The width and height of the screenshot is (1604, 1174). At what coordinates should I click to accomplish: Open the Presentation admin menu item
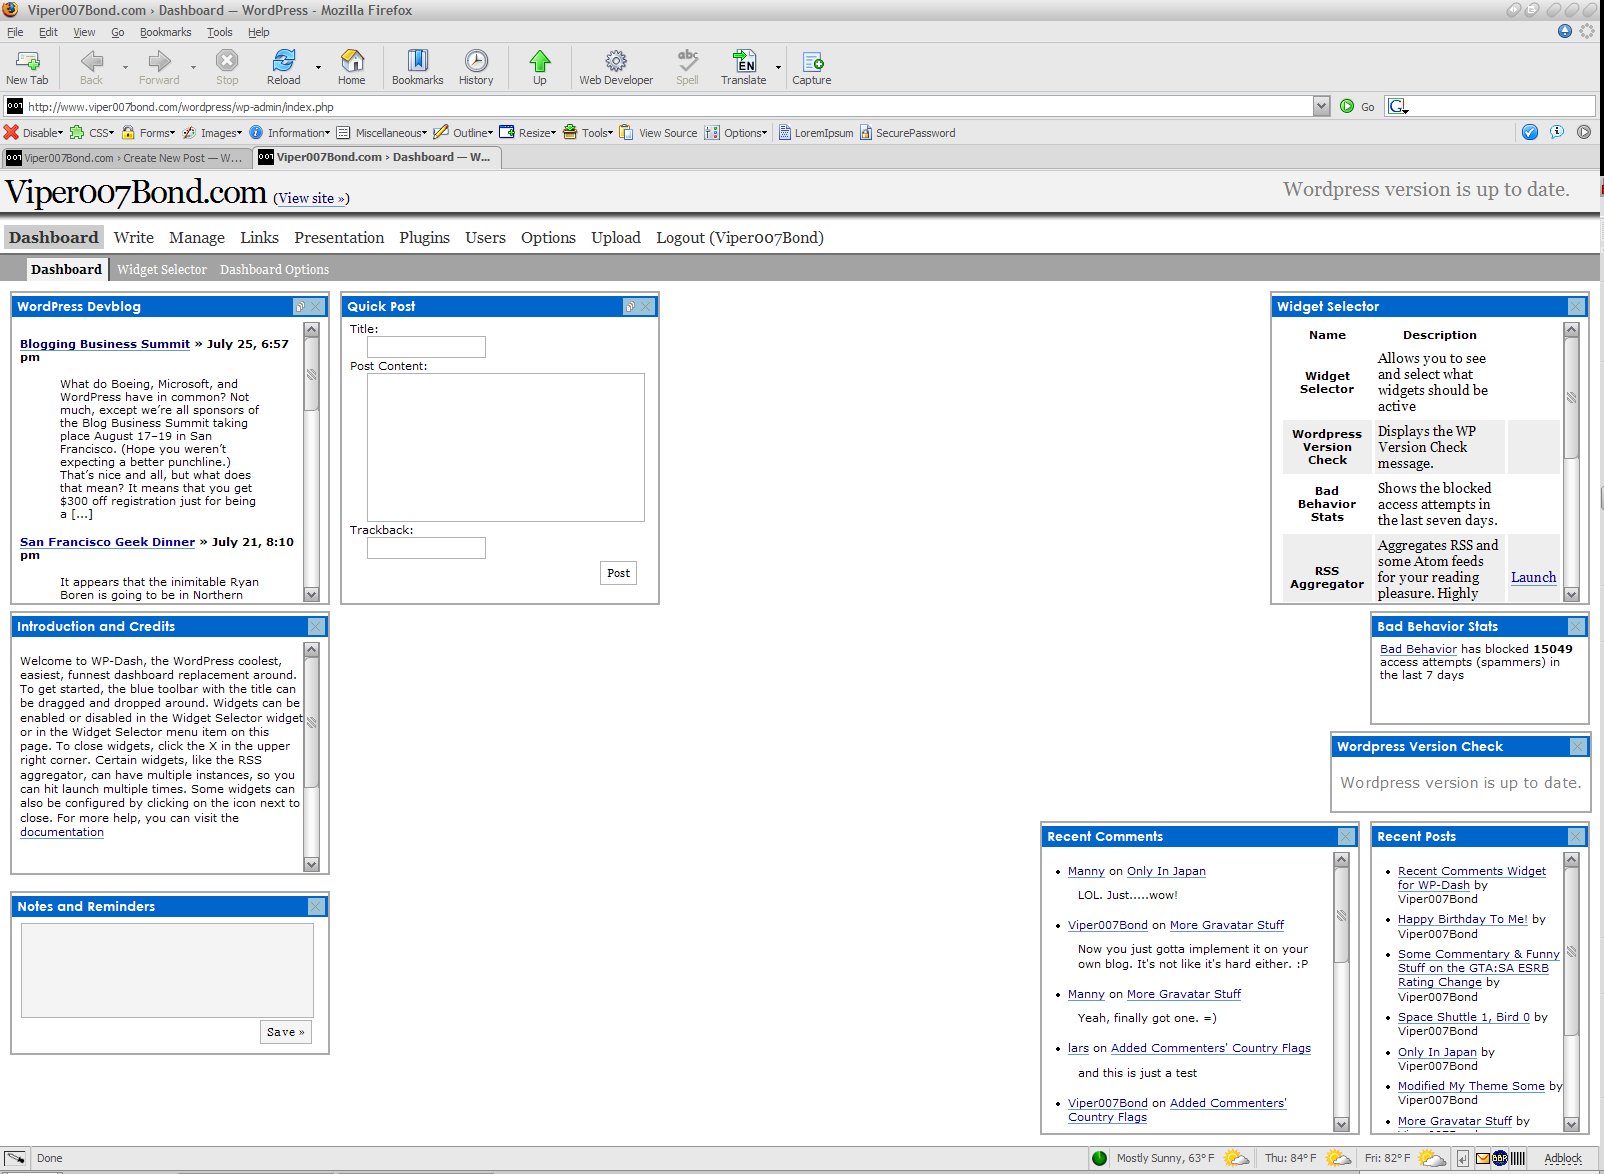point(339,238)
